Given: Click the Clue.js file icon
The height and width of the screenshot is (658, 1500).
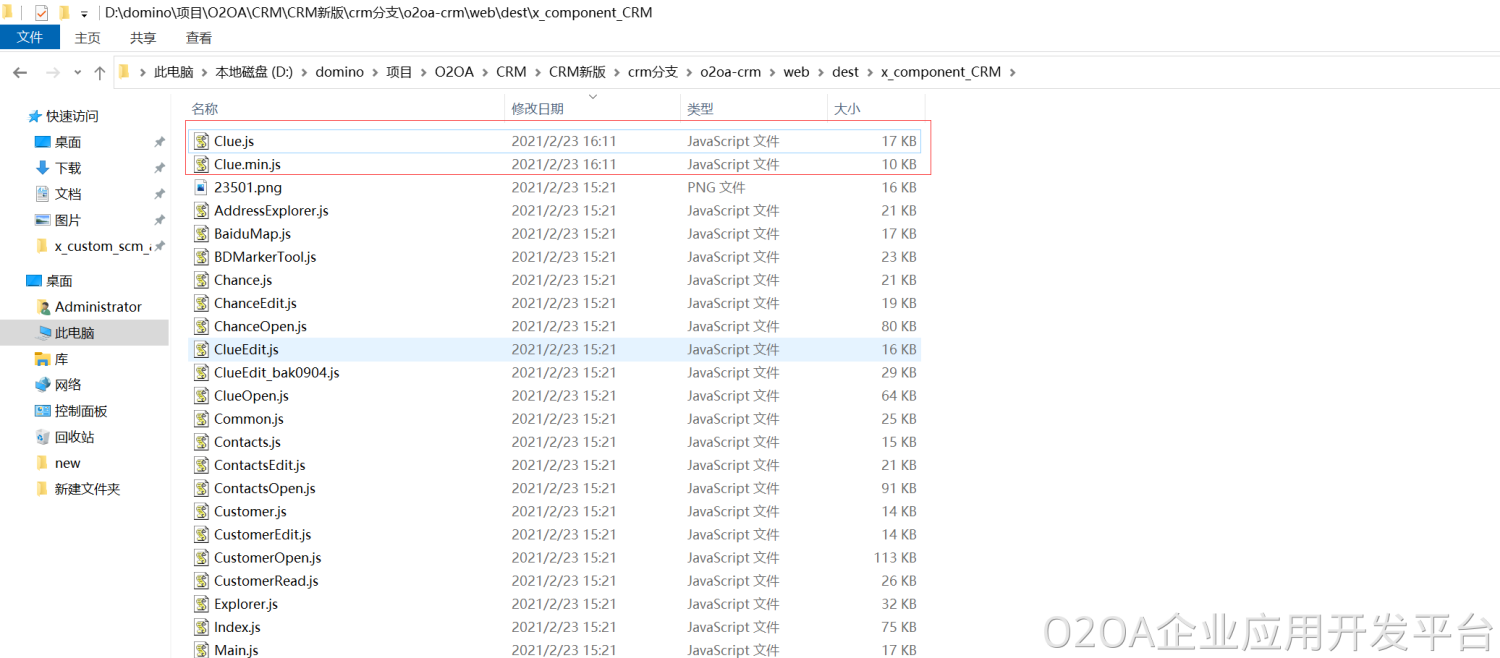Looking at the screenshot, I should coord(201,141).
